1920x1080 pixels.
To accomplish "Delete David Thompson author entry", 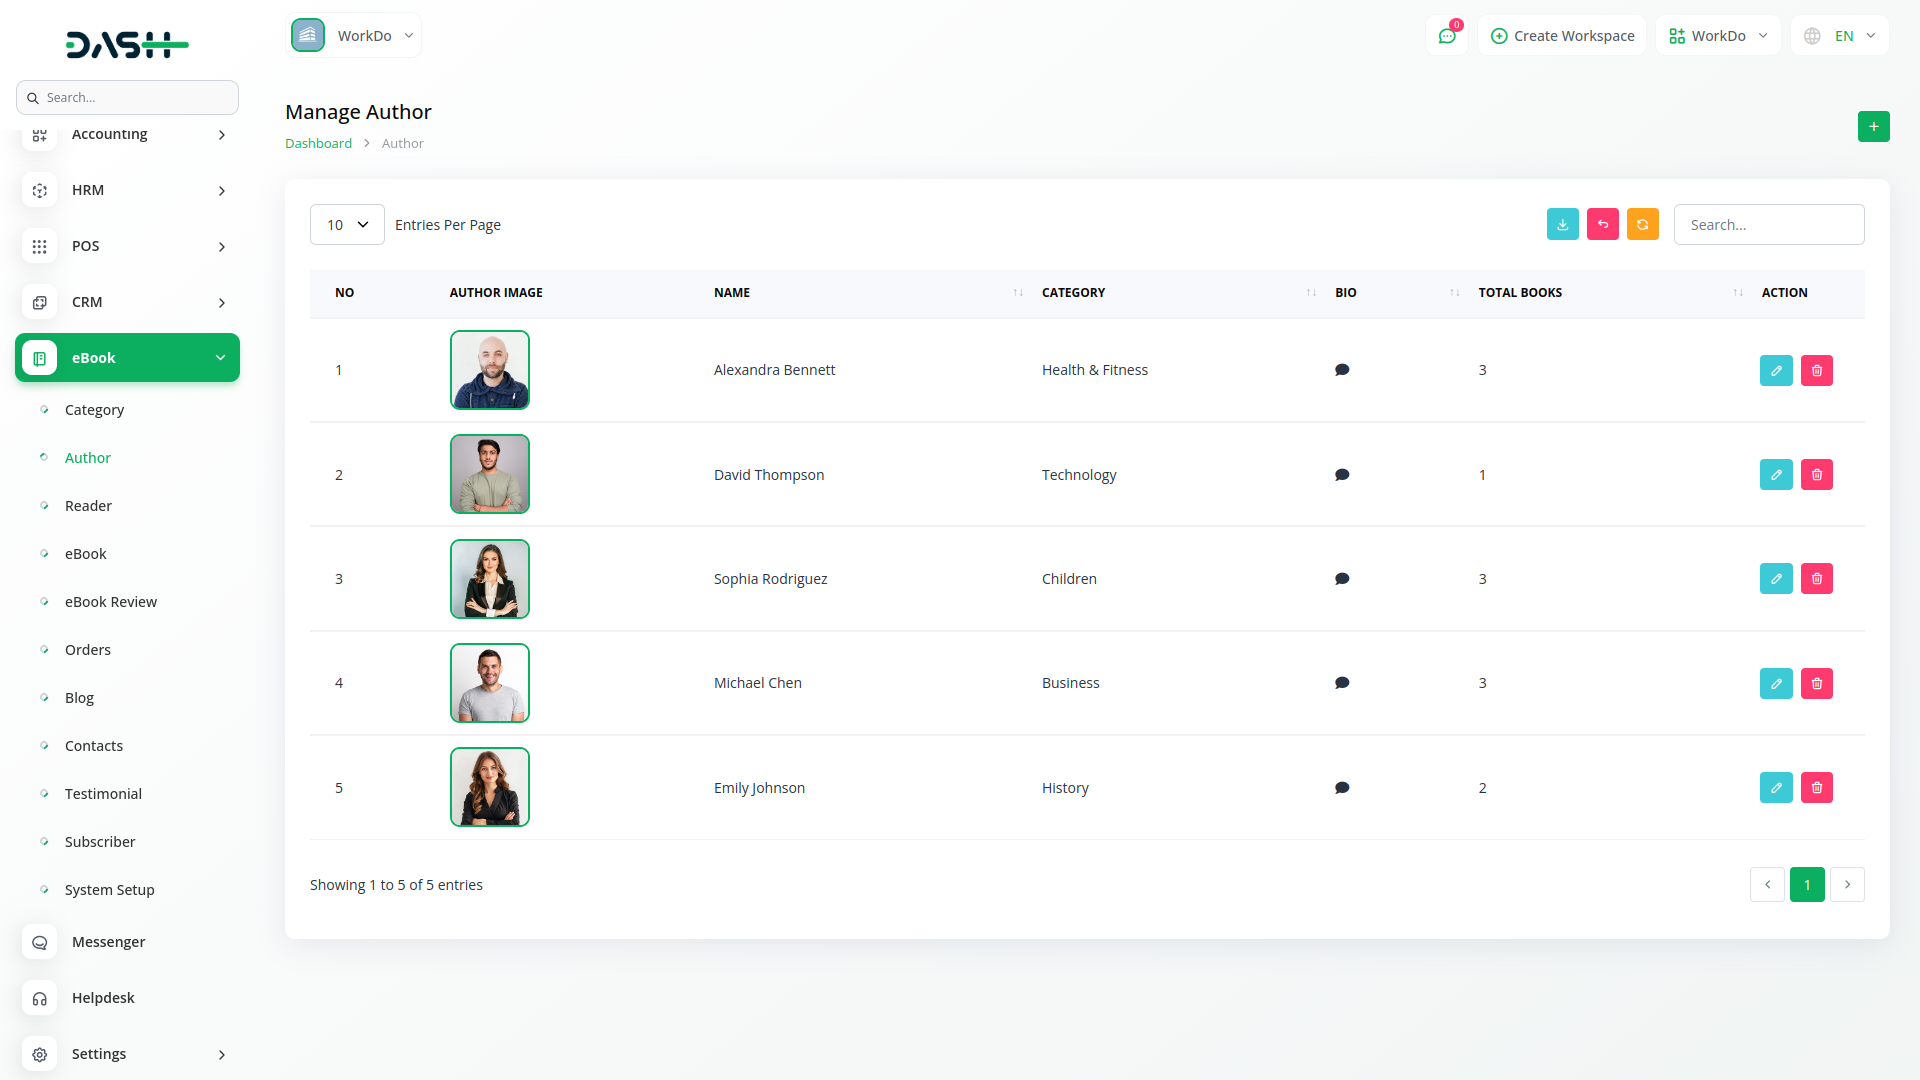I will pos(1816,475).
